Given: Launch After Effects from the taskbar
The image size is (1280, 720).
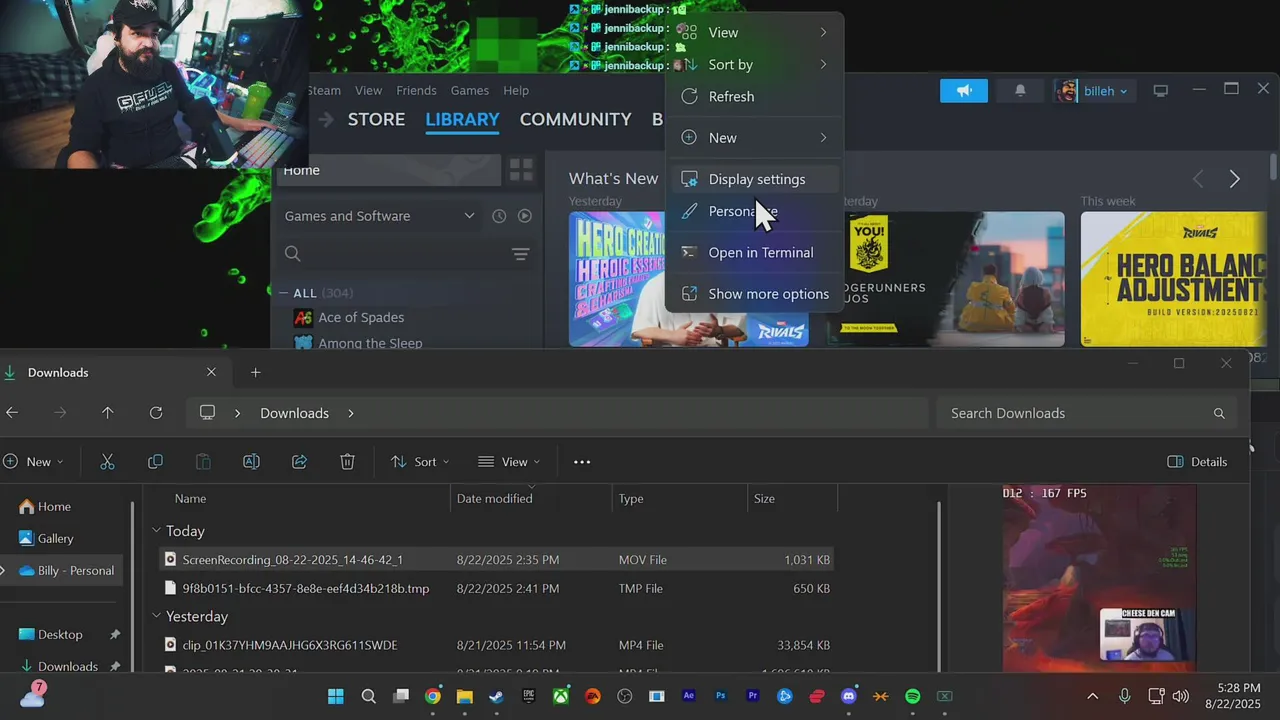Looking at the screenshot, I should [689, 696].
